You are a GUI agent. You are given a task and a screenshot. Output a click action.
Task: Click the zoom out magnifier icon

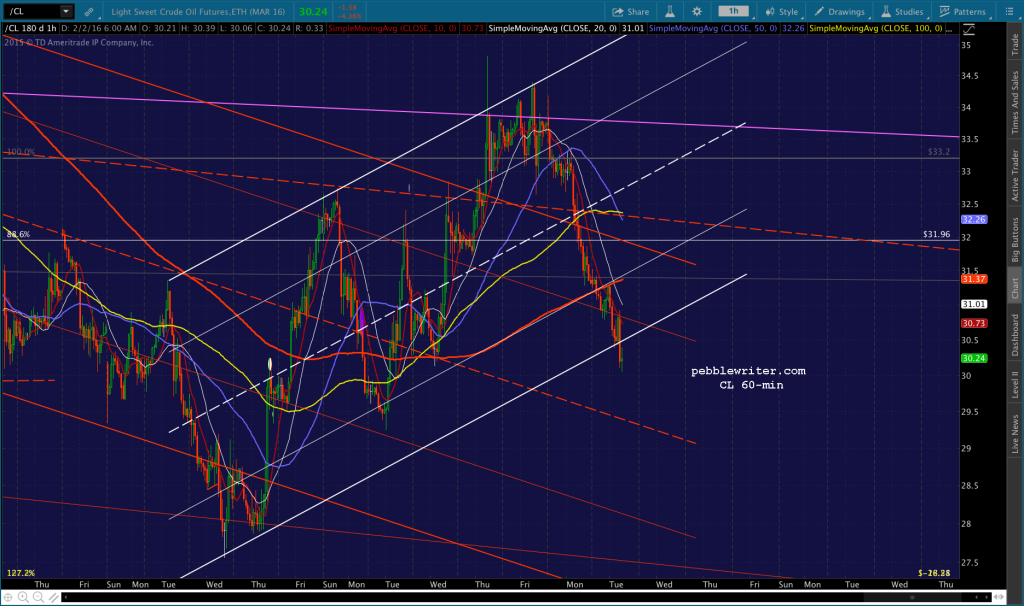tap(38, 597)
